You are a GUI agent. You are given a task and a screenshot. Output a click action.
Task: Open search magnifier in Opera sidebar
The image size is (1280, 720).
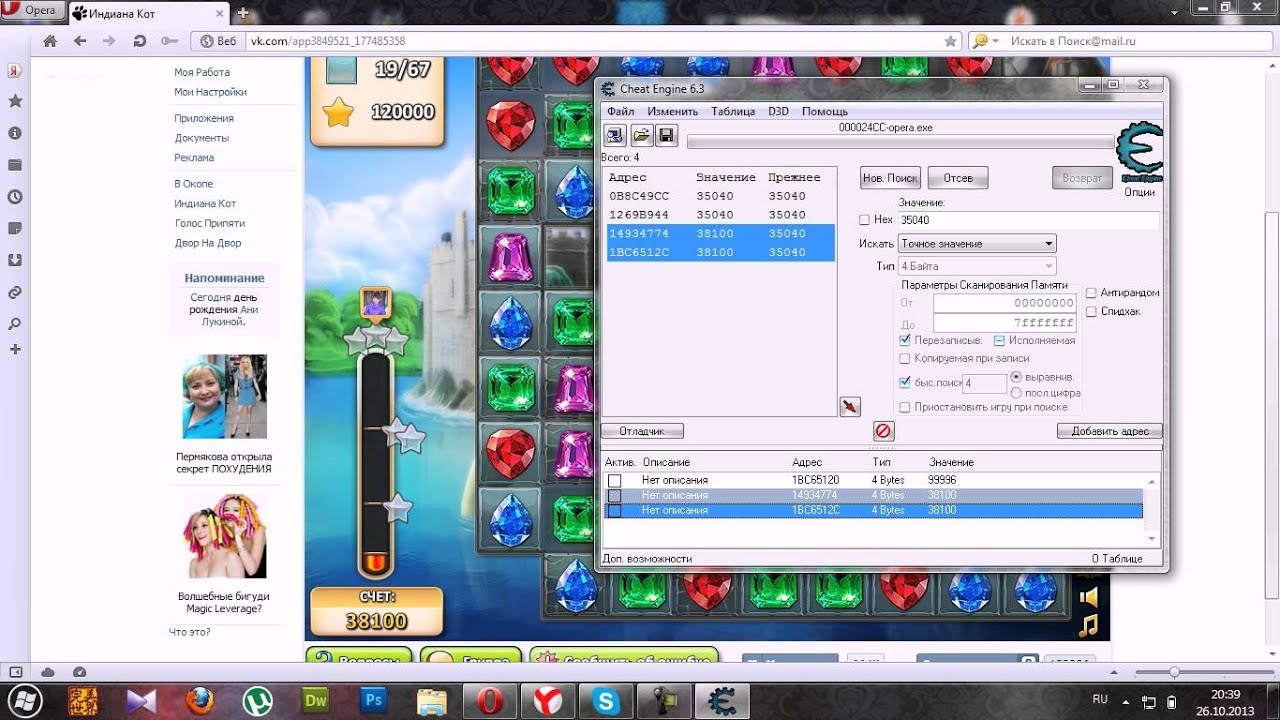[15, 324]
